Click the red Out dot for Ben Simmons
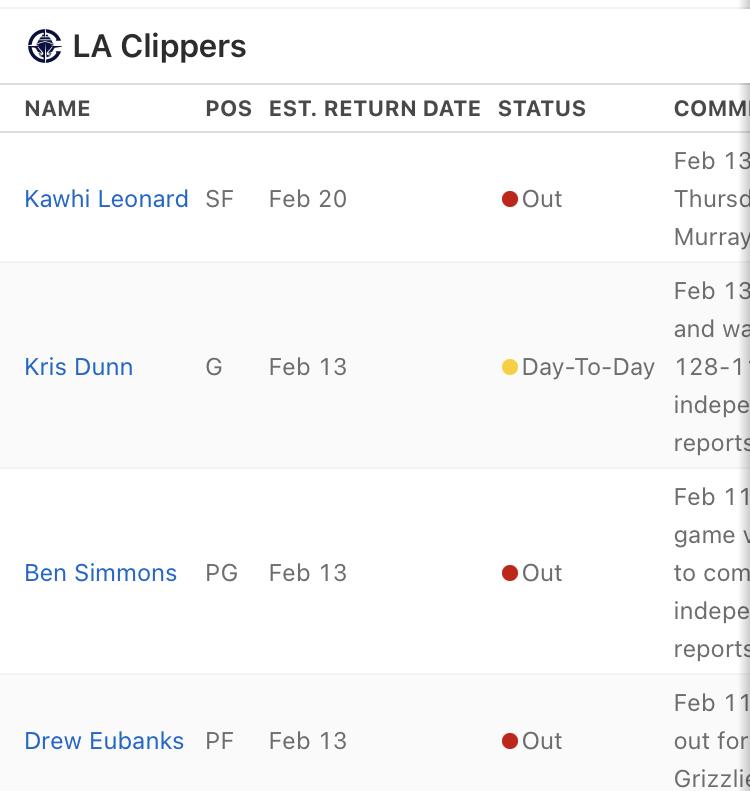 click(x=510, y=573)
